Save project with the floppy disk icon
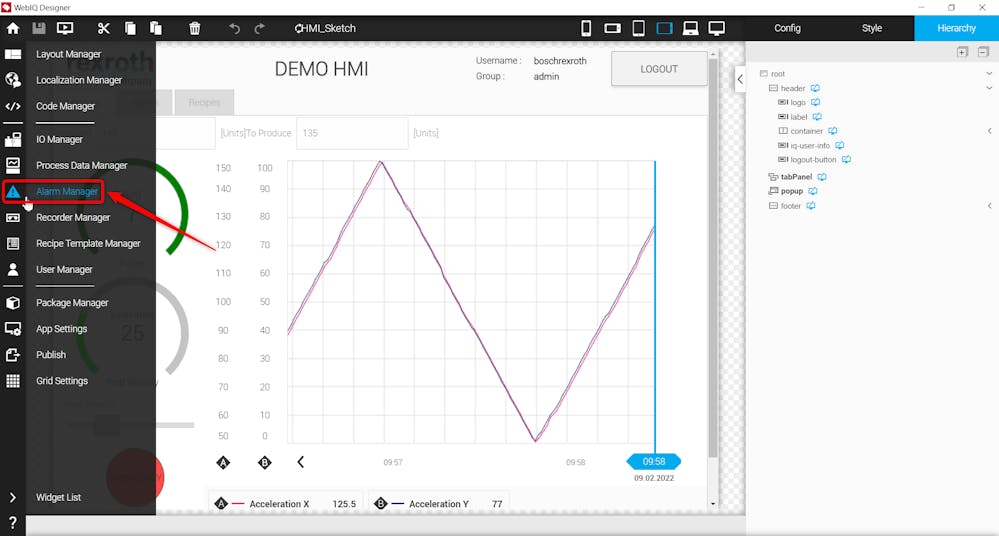999x536 pixels. pos(39,28)
